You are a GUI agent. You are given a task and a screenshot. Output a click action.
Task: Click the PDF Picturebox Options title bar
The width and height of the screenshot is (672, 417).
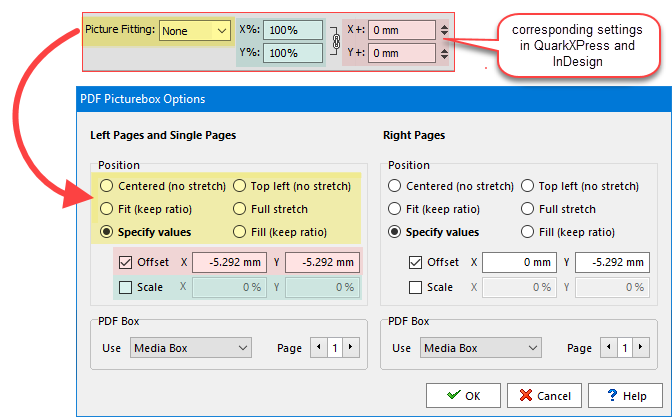click(374, 99)
